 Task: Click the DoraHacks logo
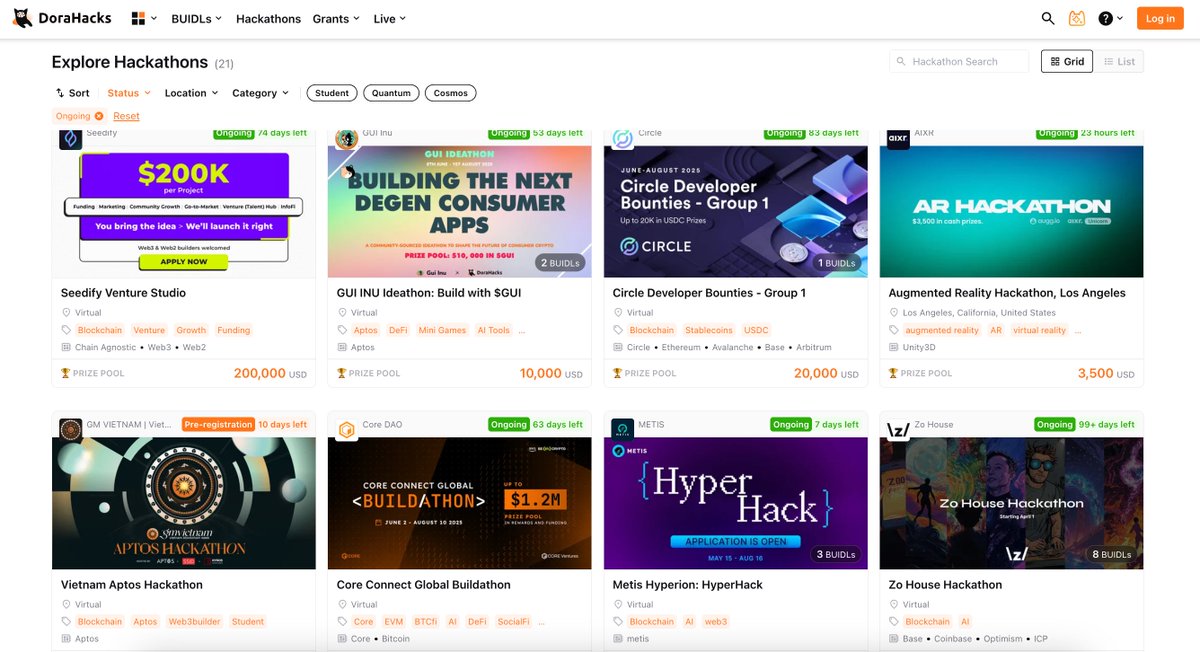[63, 18]
